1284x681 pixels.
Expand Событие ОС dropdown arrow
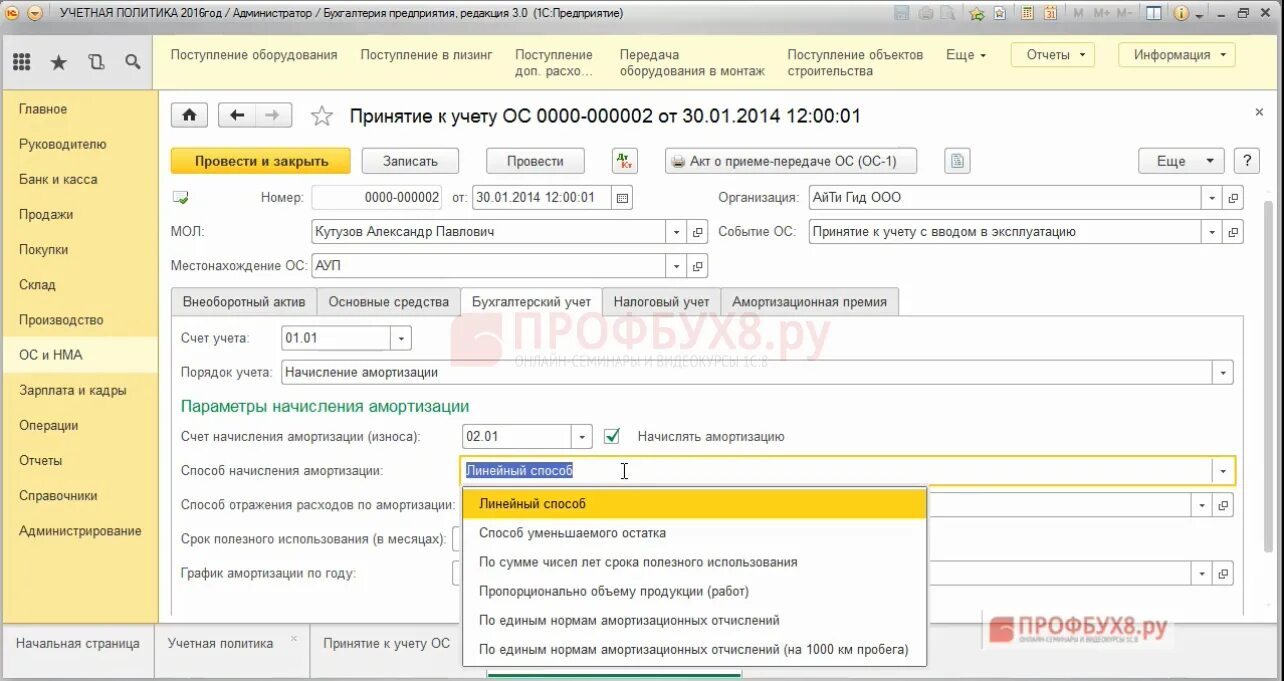1212,232
